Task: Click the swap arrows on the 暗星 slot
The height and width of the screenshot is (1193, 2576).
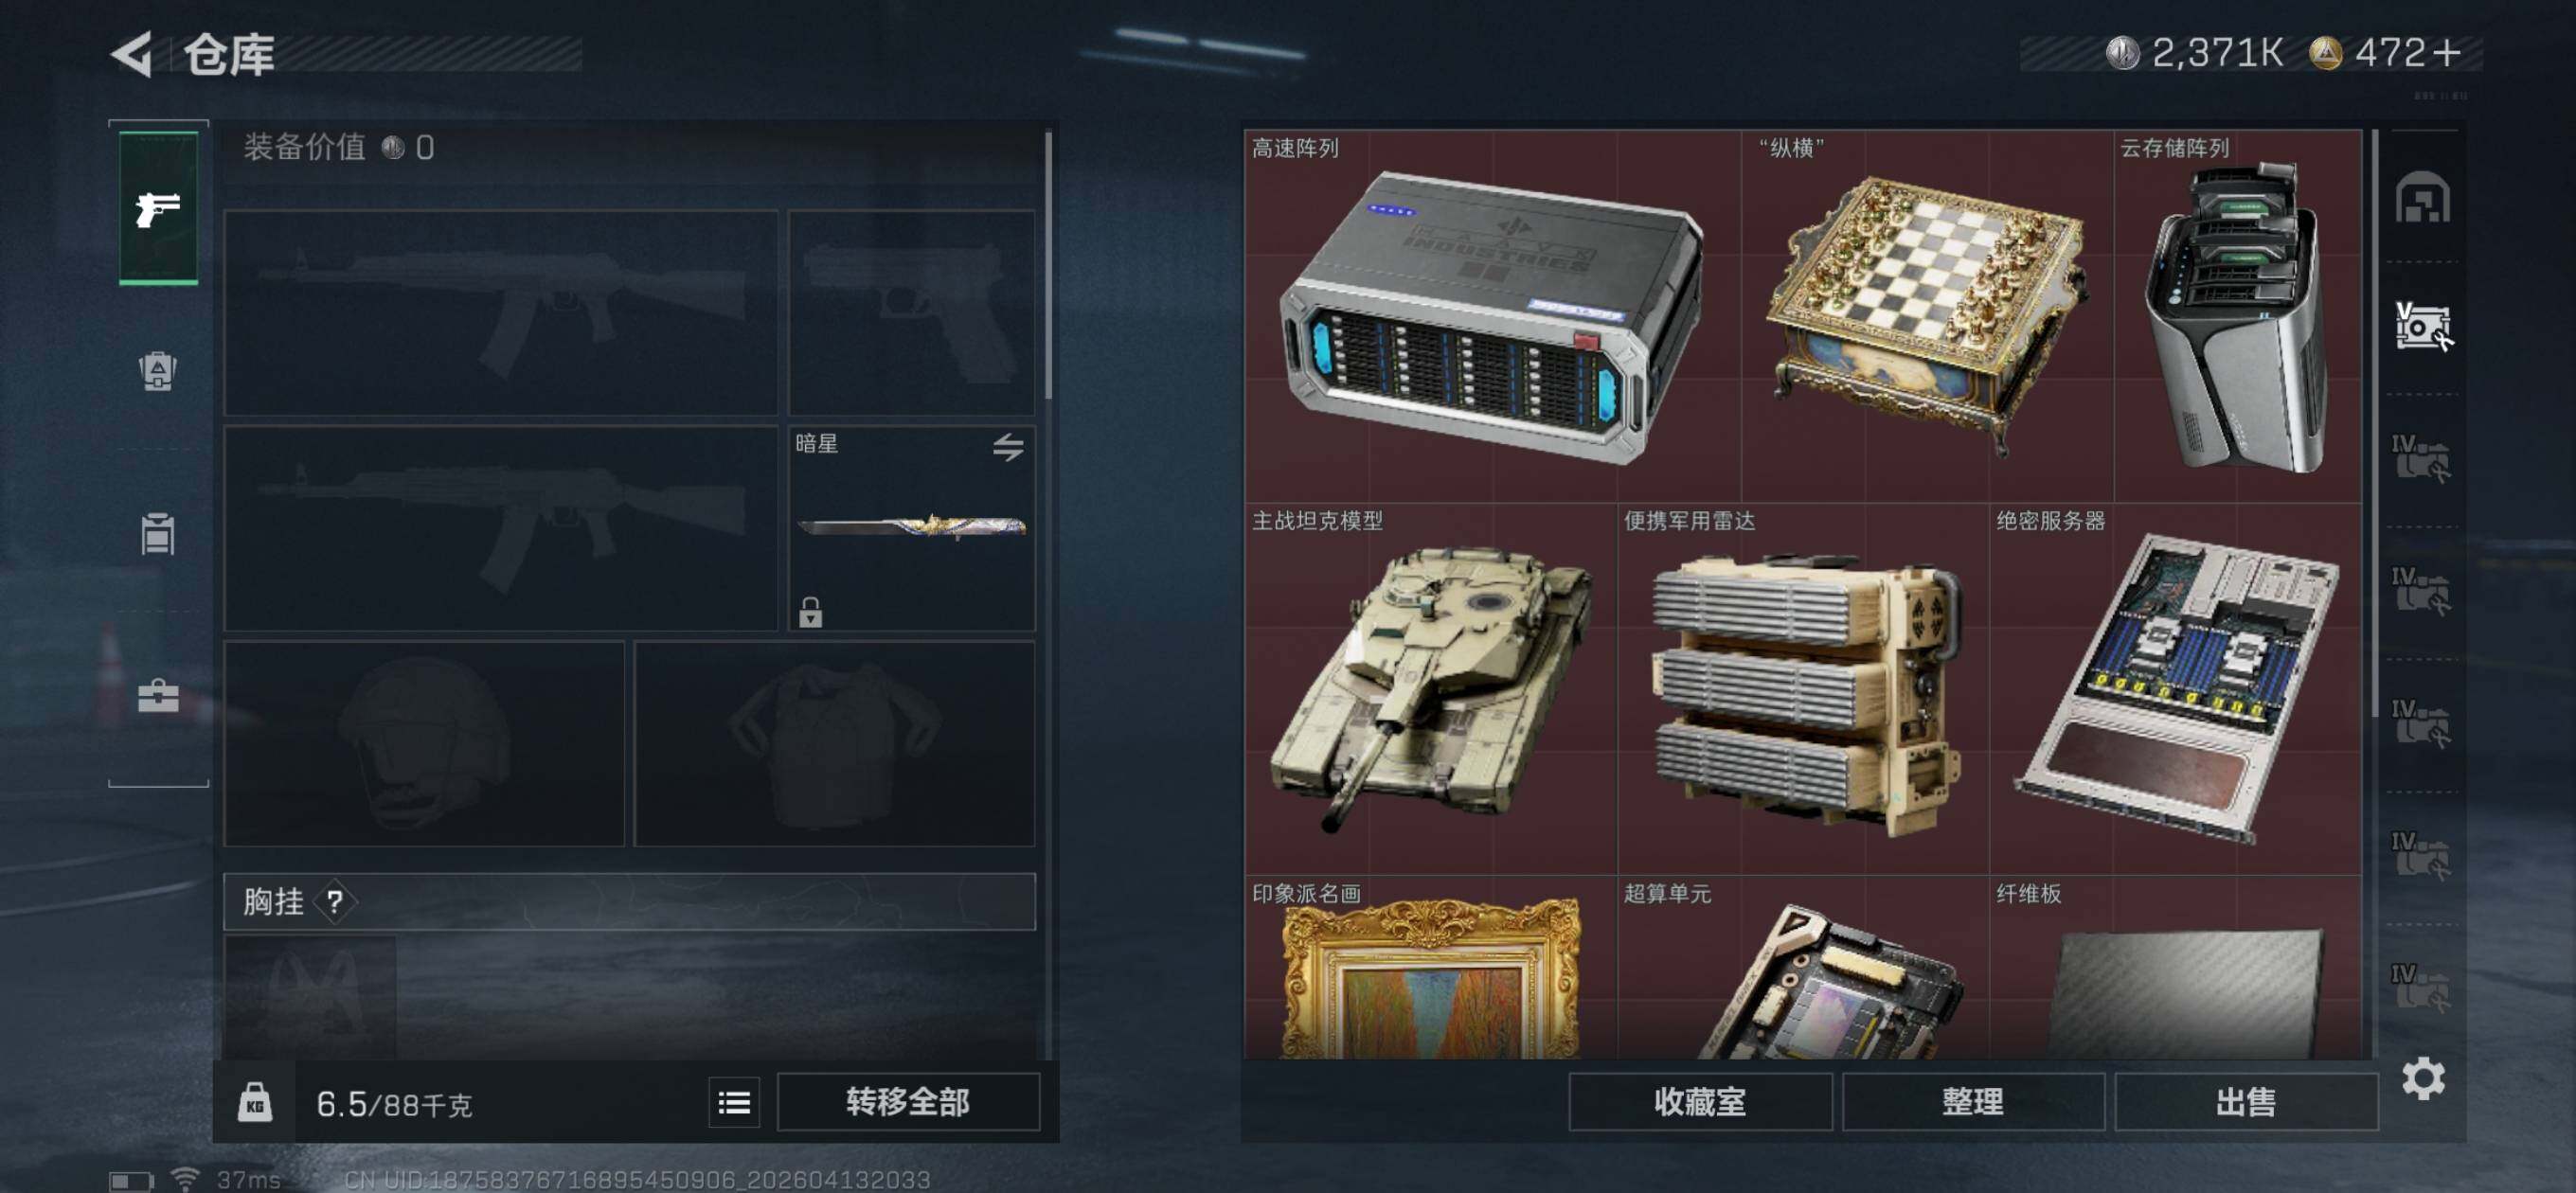Action: [x=1008, y=447]
